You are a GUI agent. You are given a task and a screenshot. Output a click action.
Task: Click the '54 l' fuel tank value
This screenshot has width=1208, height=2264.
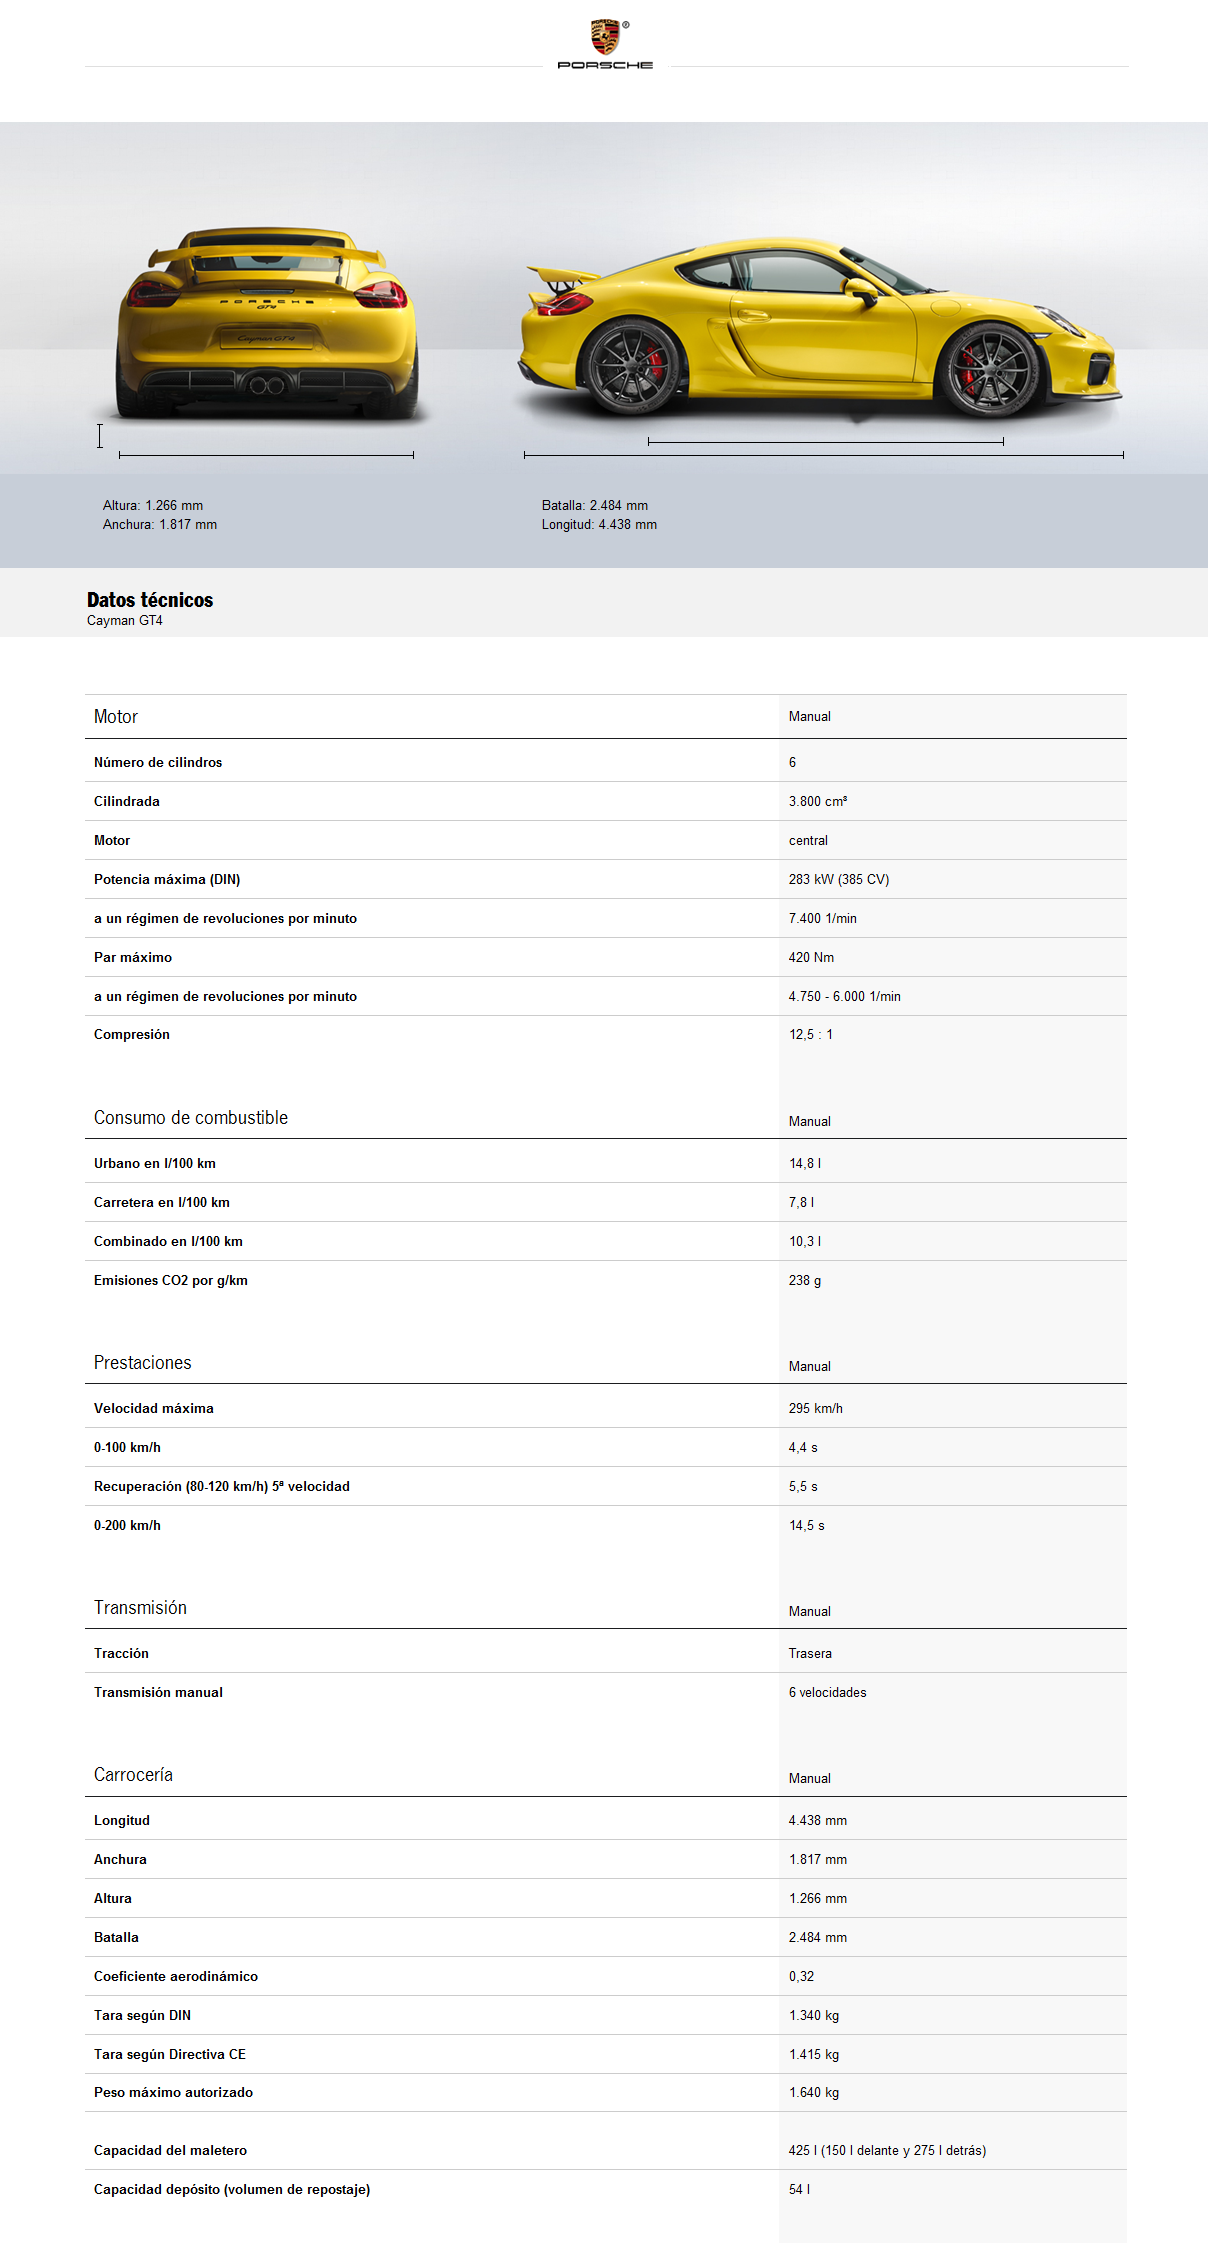pos(800,2190)
